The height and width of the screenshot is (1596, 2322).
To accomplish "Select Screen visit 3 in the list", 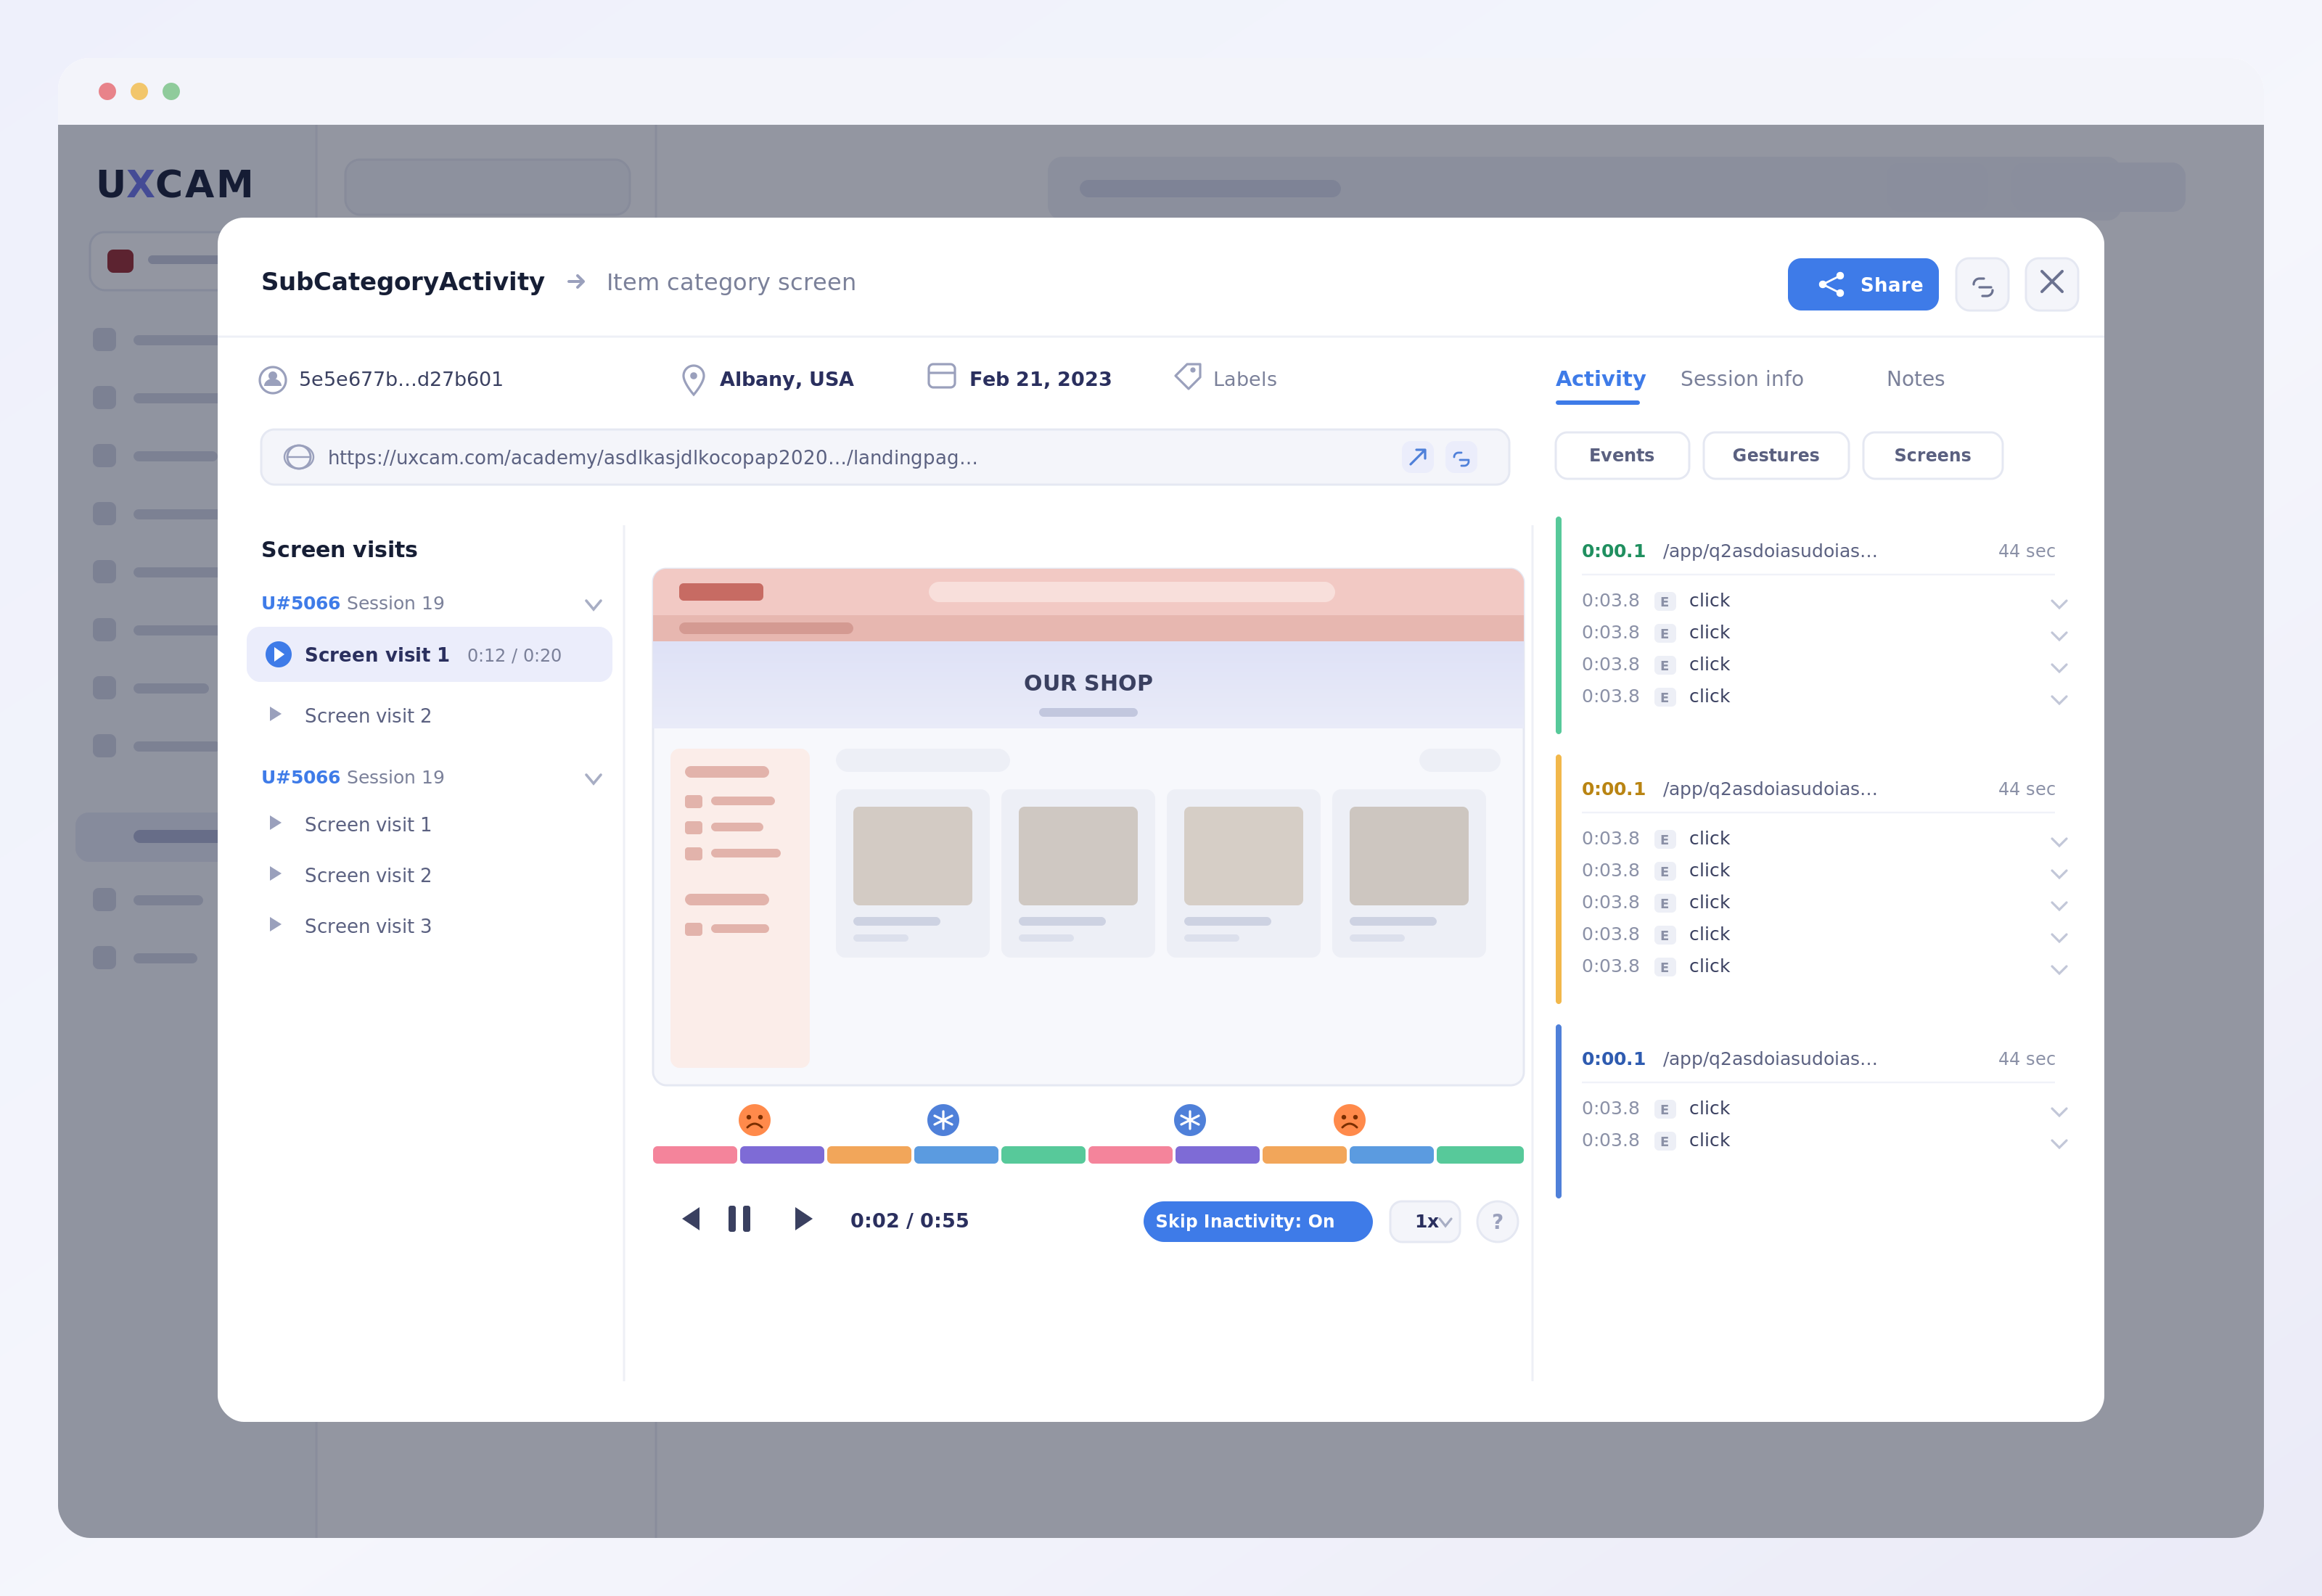I will coord(367,926).
